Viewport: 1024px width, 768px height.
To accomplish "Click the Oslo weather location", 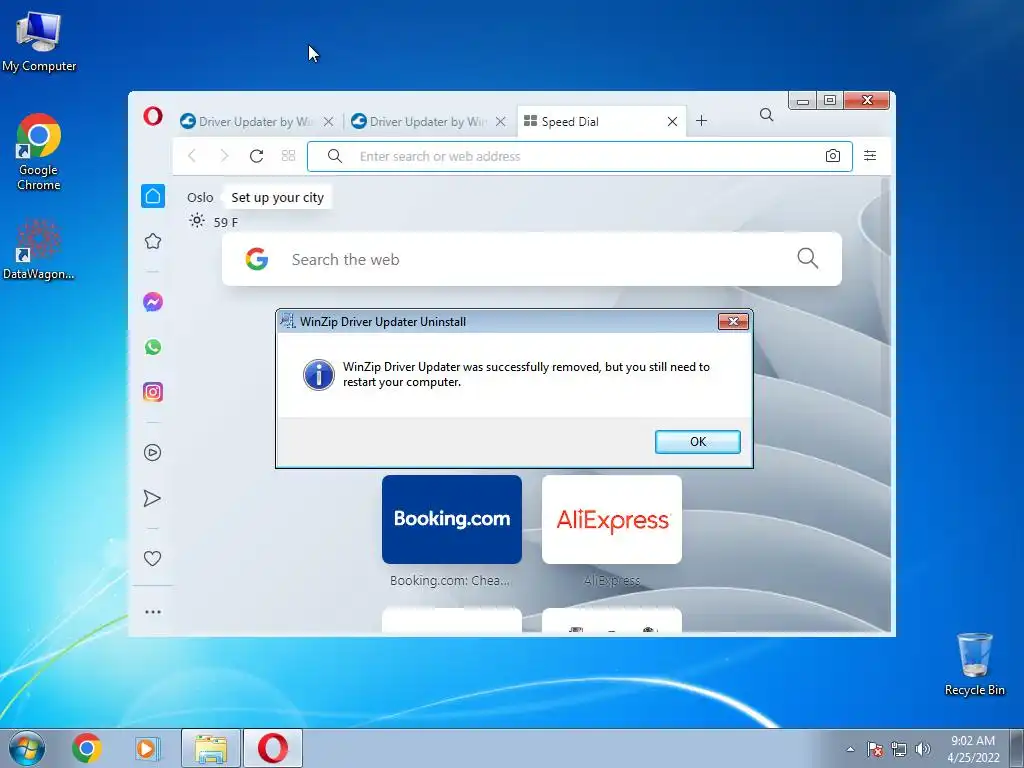I will [200, 197].
